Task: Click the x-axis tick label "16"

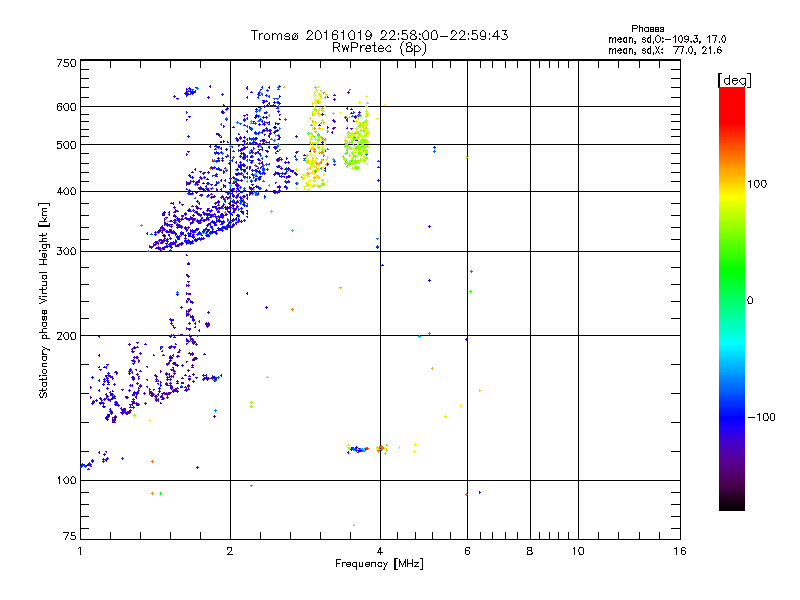Action: [x=680, y=551]
